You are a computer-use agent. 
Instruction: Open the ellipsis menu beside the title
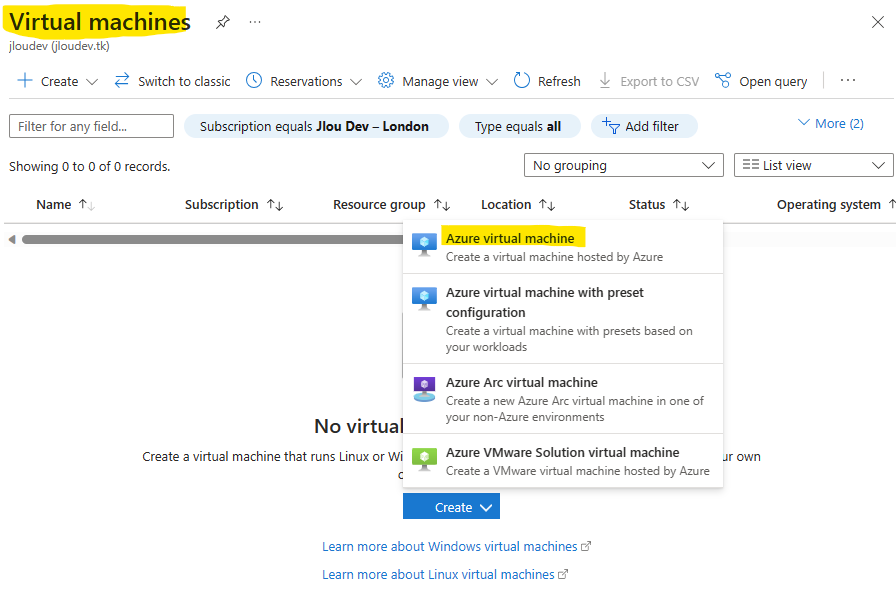click(255, 22)
